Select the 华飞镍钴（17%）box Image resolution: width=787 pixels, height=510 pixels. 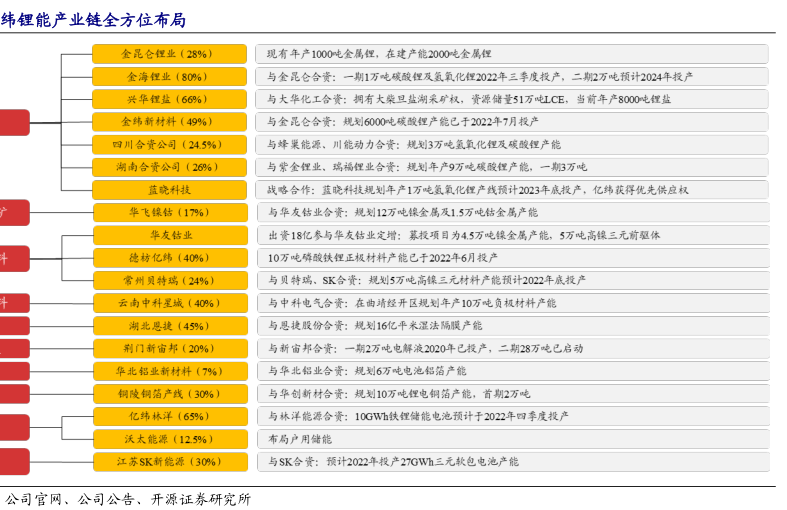pos(169,212)
